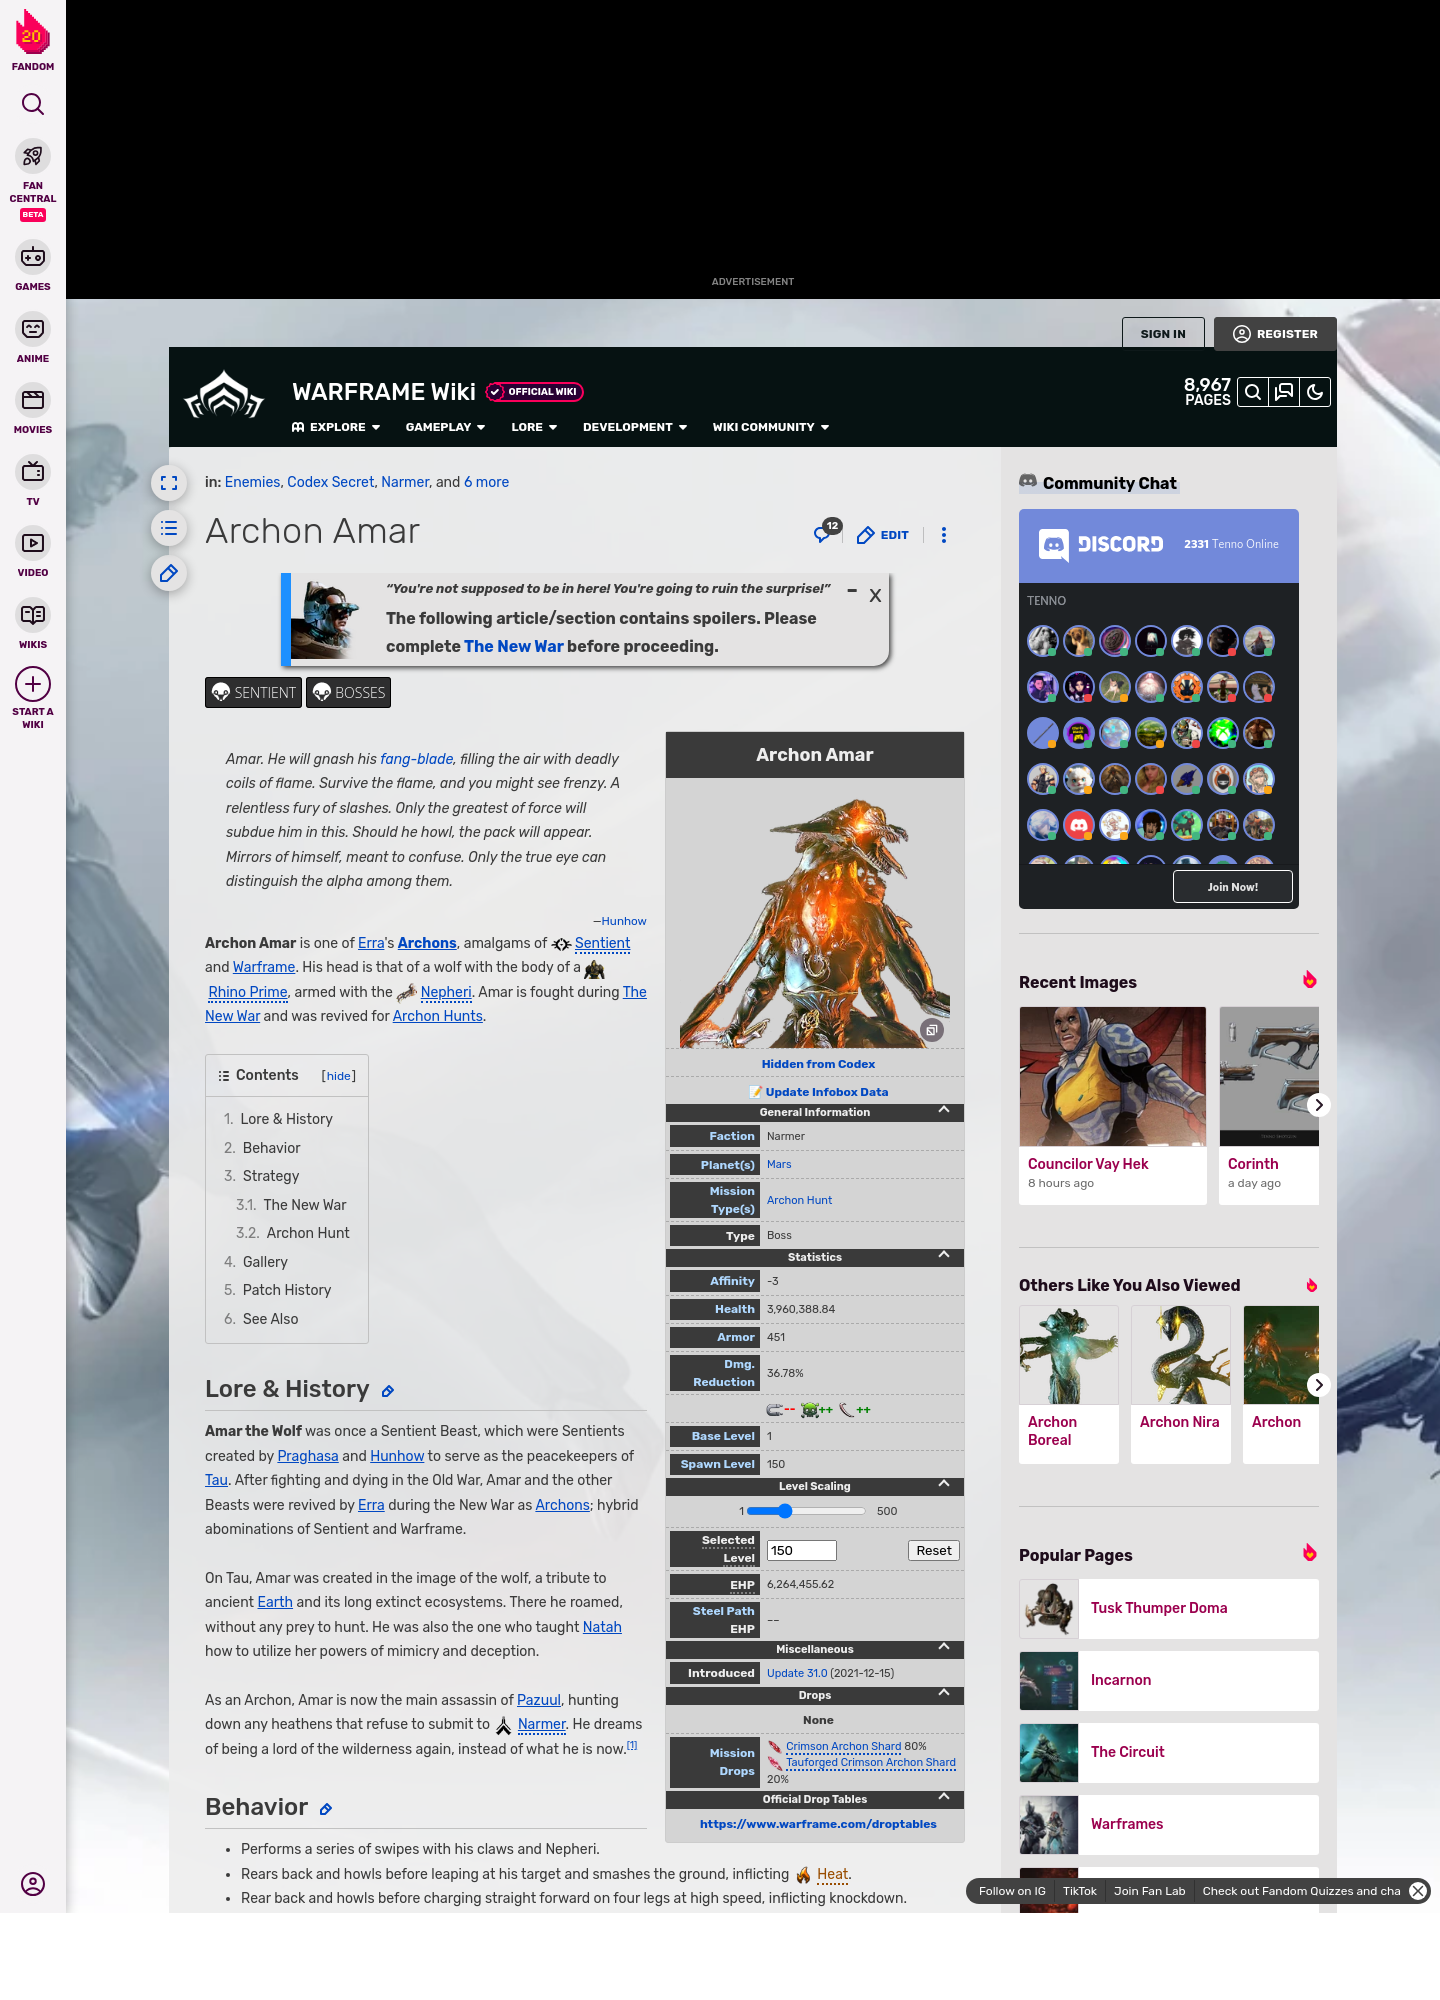Click Follow on IG link
This screenshot has height=2000, width=1440.
click(x=1012, y=1891)
